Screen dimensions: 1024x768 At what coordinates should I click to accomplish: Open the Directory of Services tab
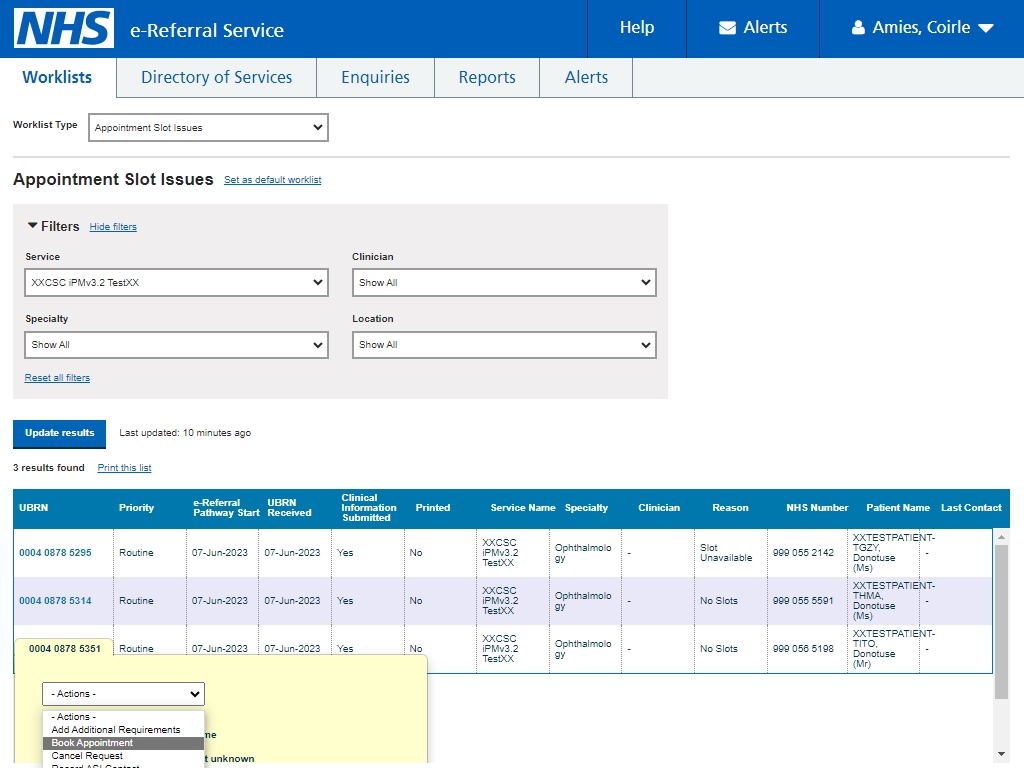(x=216, y=77)
